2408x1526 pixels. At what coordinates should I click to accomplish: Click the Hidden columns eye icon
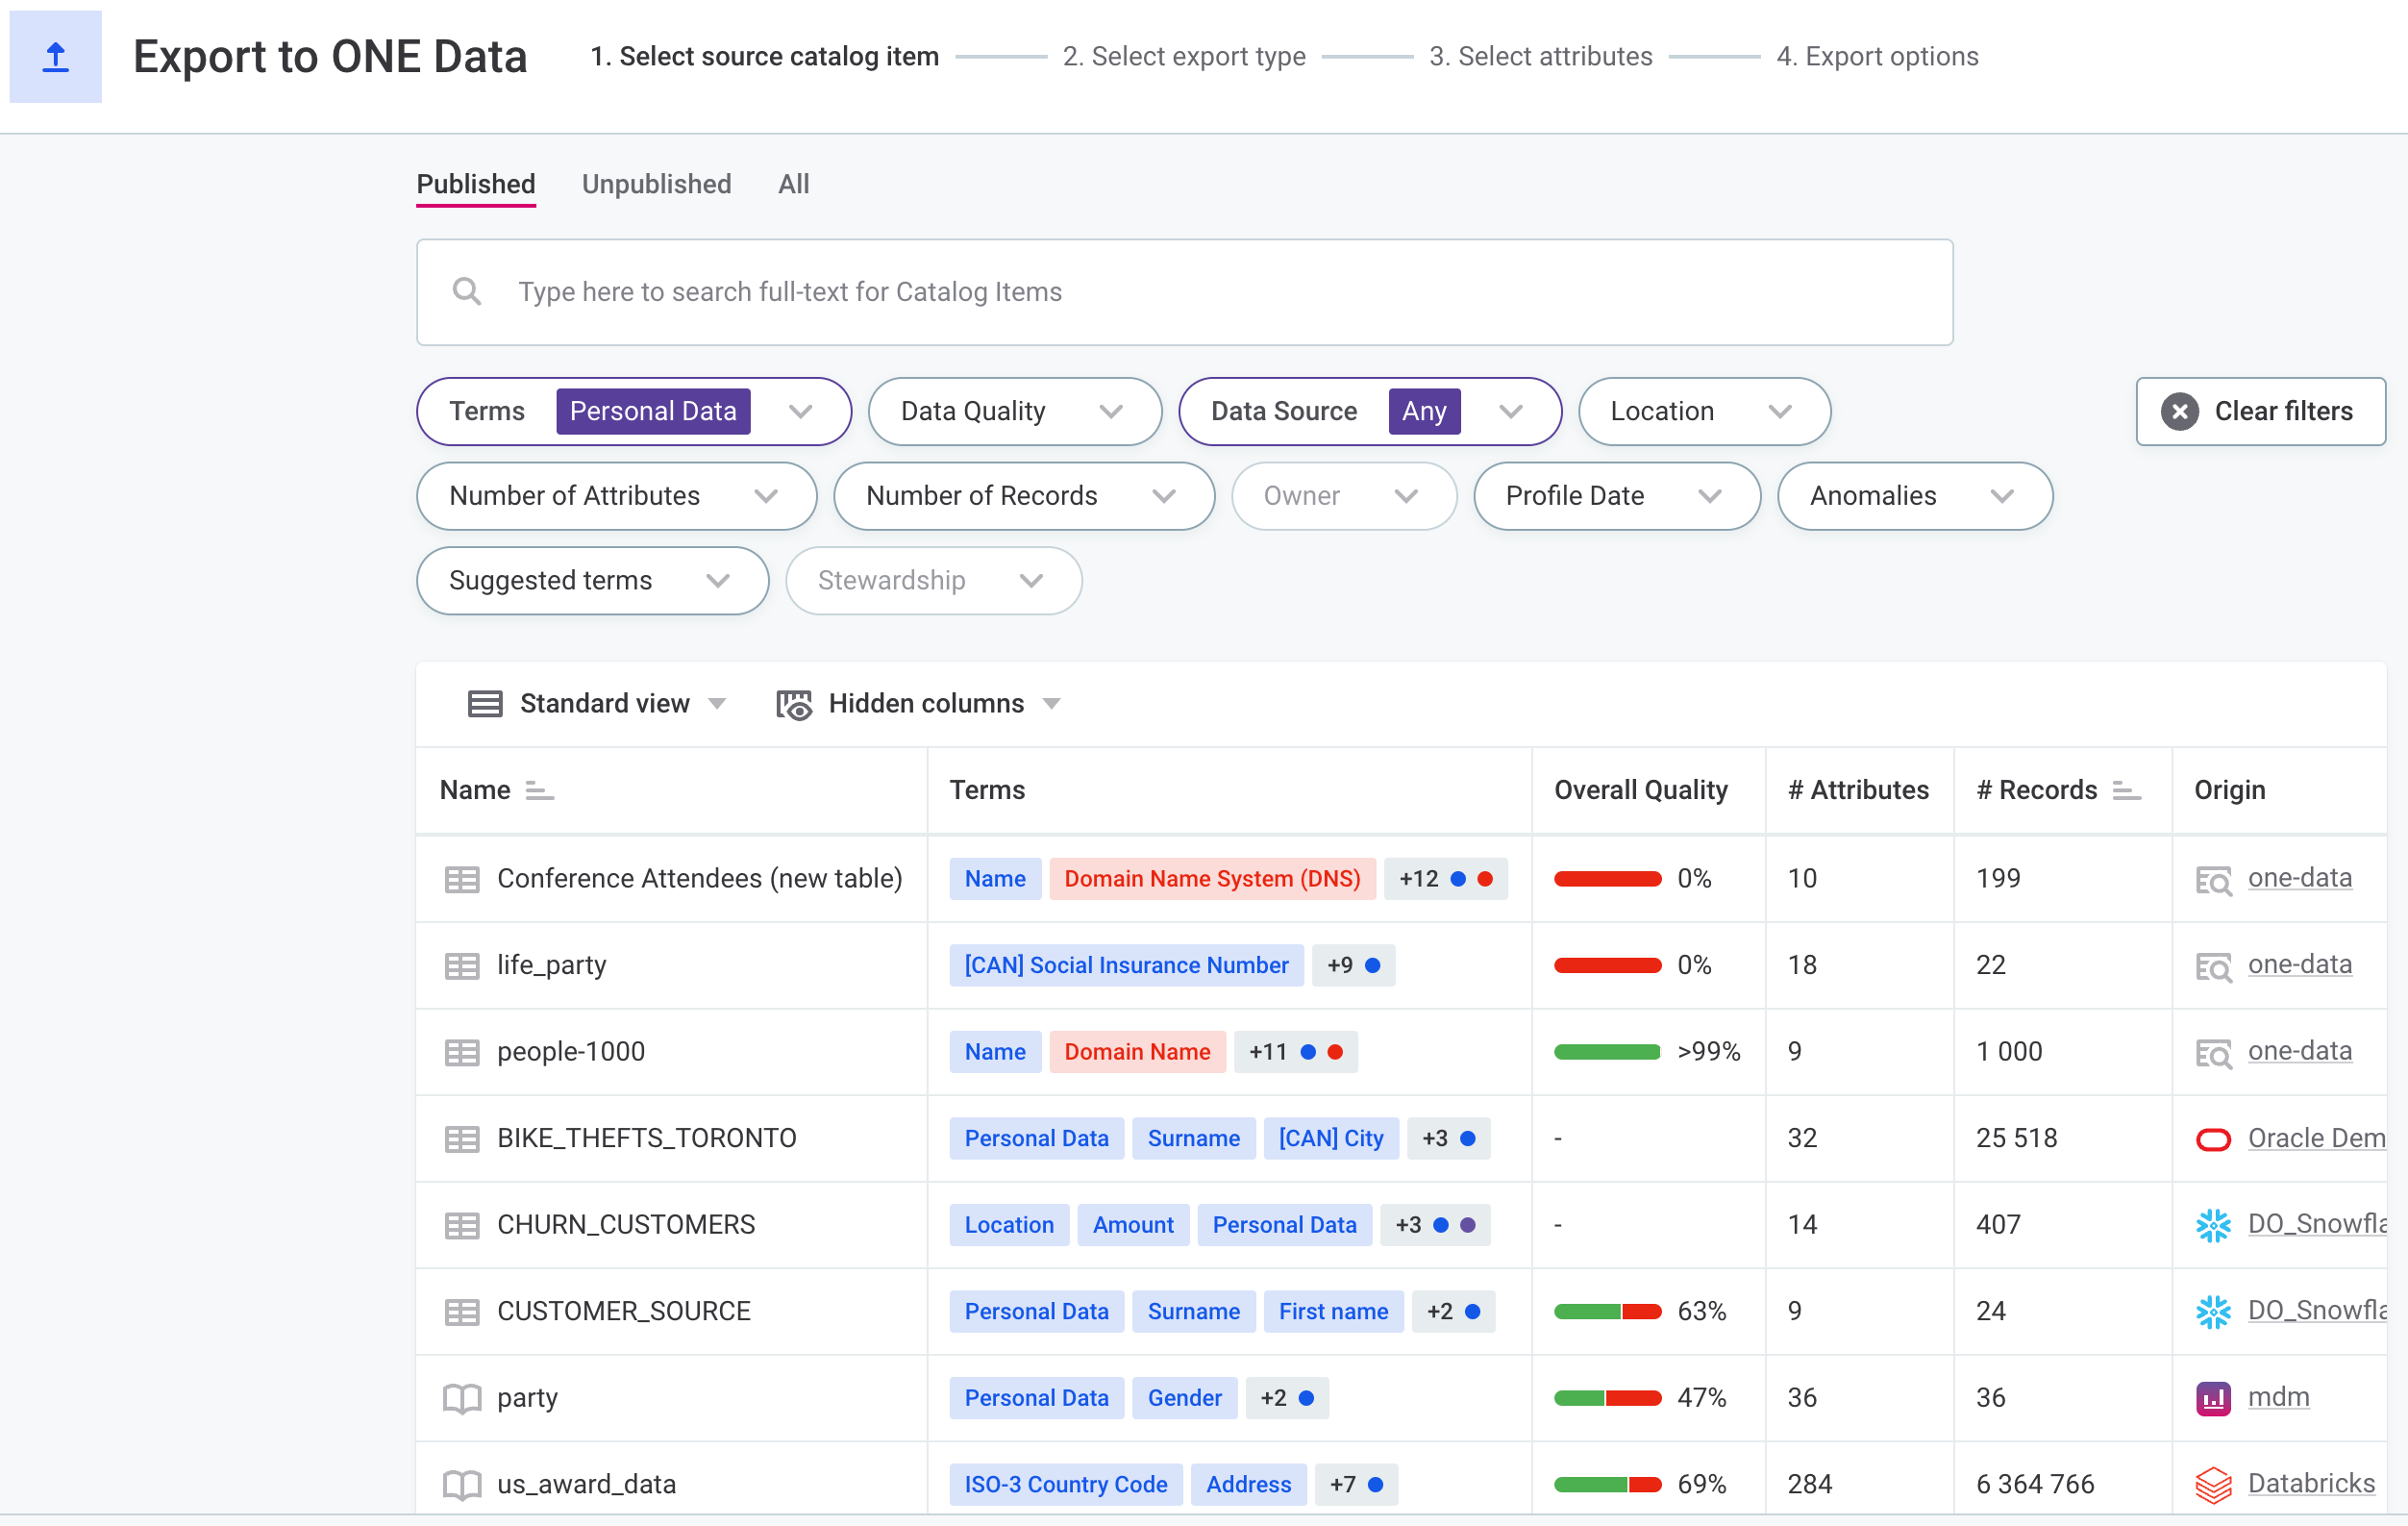pyautogui.click(x=794, y=704)
